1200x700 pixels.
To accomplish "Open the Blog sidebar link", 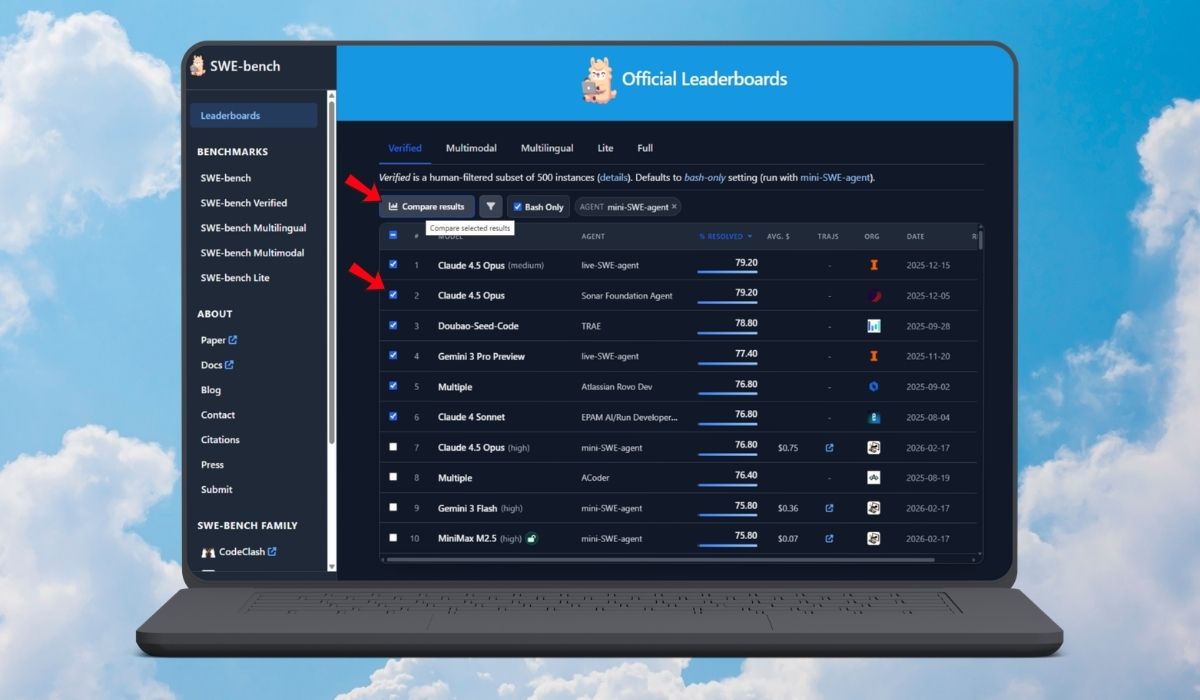I will click(x=211, y=390).
